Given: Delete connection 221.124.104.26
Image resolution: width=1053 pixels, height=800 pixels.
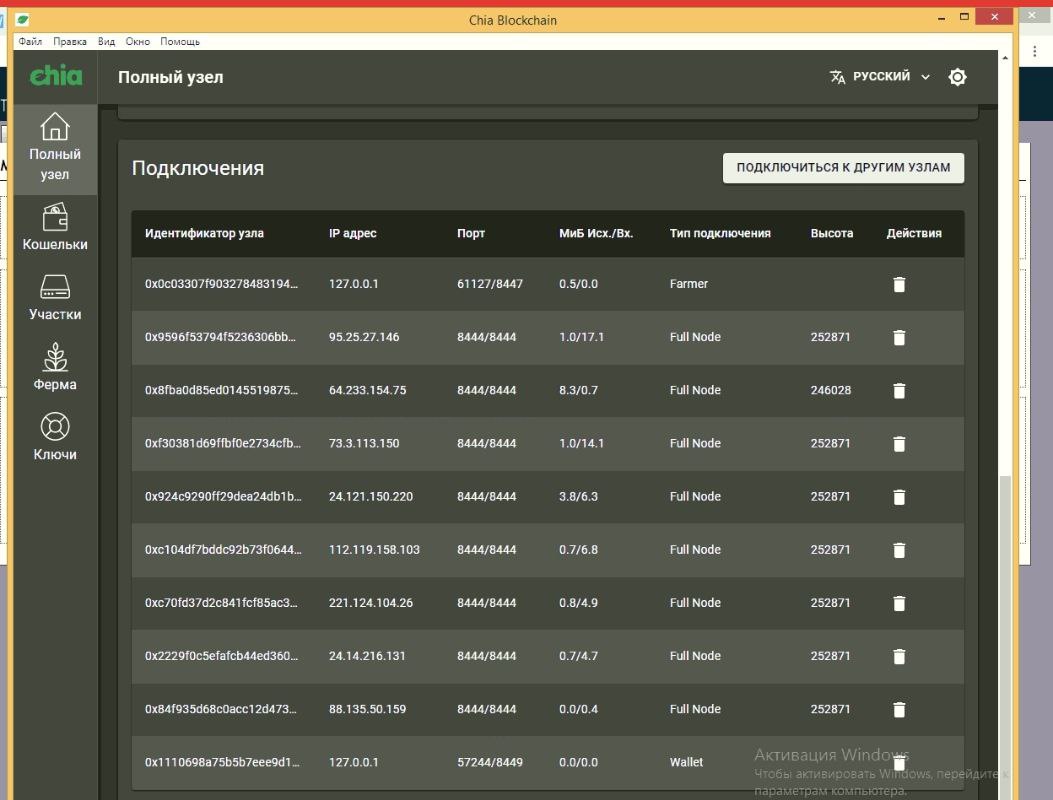Looking at the screenshot, I should point(899,603).
